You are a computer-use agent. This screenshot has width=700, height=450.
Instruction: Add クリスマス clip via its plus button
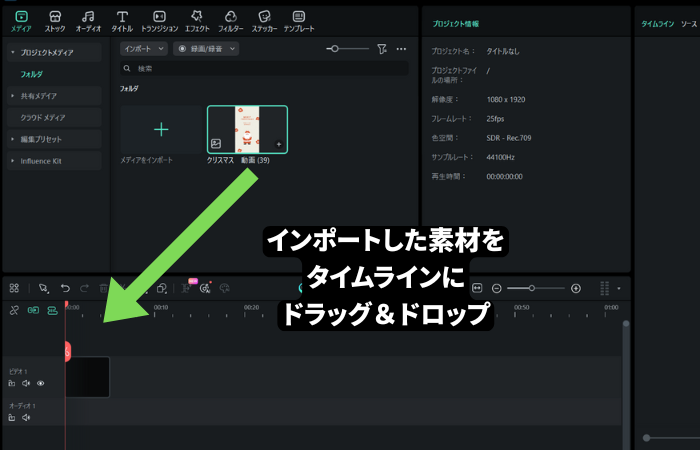(279, 144)
